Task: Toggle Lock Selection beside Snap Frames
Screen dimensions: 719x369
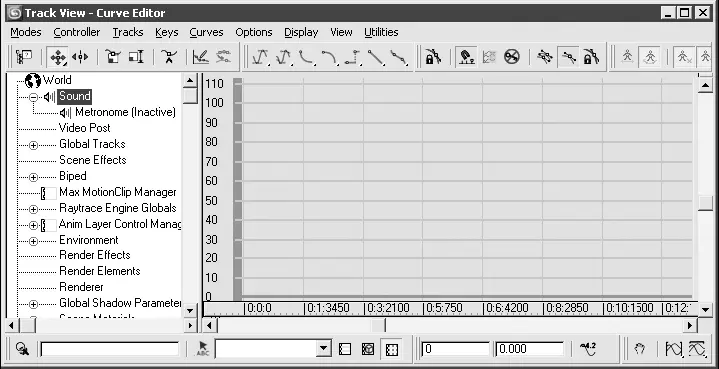Action: (433, 57)
